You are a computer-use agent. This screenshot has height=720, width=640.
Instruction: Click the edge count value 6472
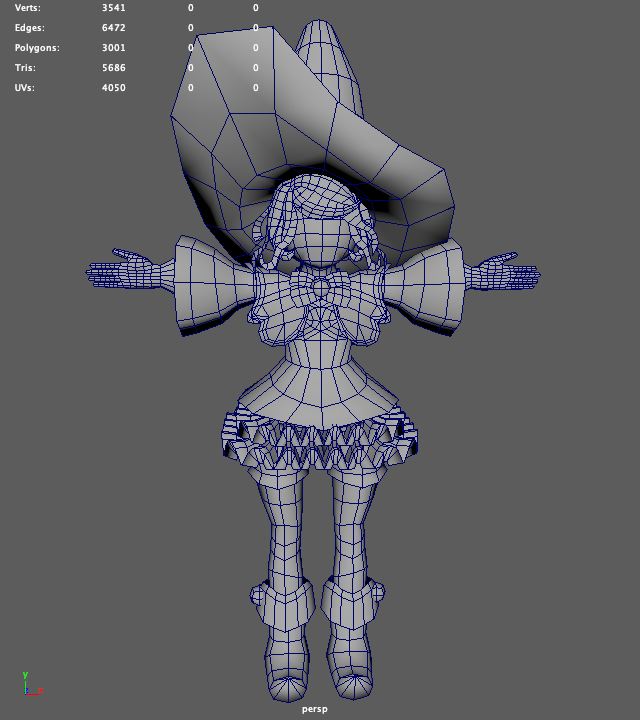click(x=113, y=28)
